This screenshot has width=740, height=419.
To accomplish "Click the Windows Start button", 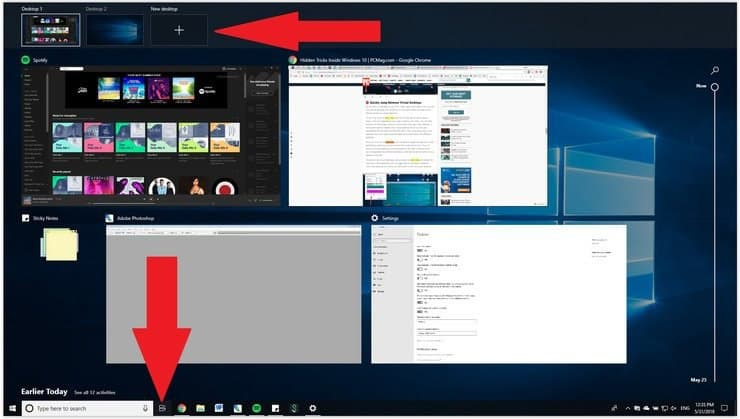I will 12,408.
